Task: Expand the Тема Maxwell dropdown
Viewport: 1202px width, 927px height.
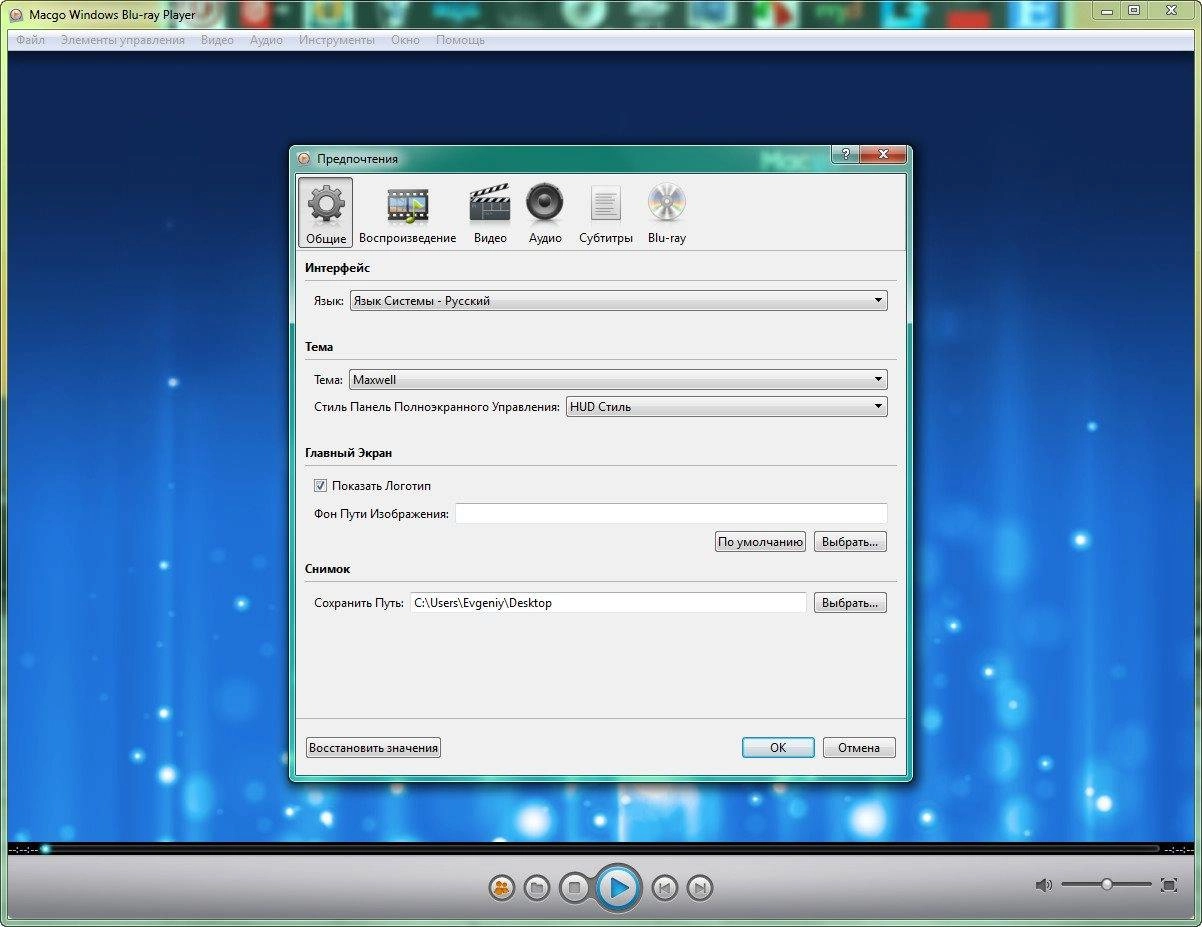Action: tap(618, 379)
